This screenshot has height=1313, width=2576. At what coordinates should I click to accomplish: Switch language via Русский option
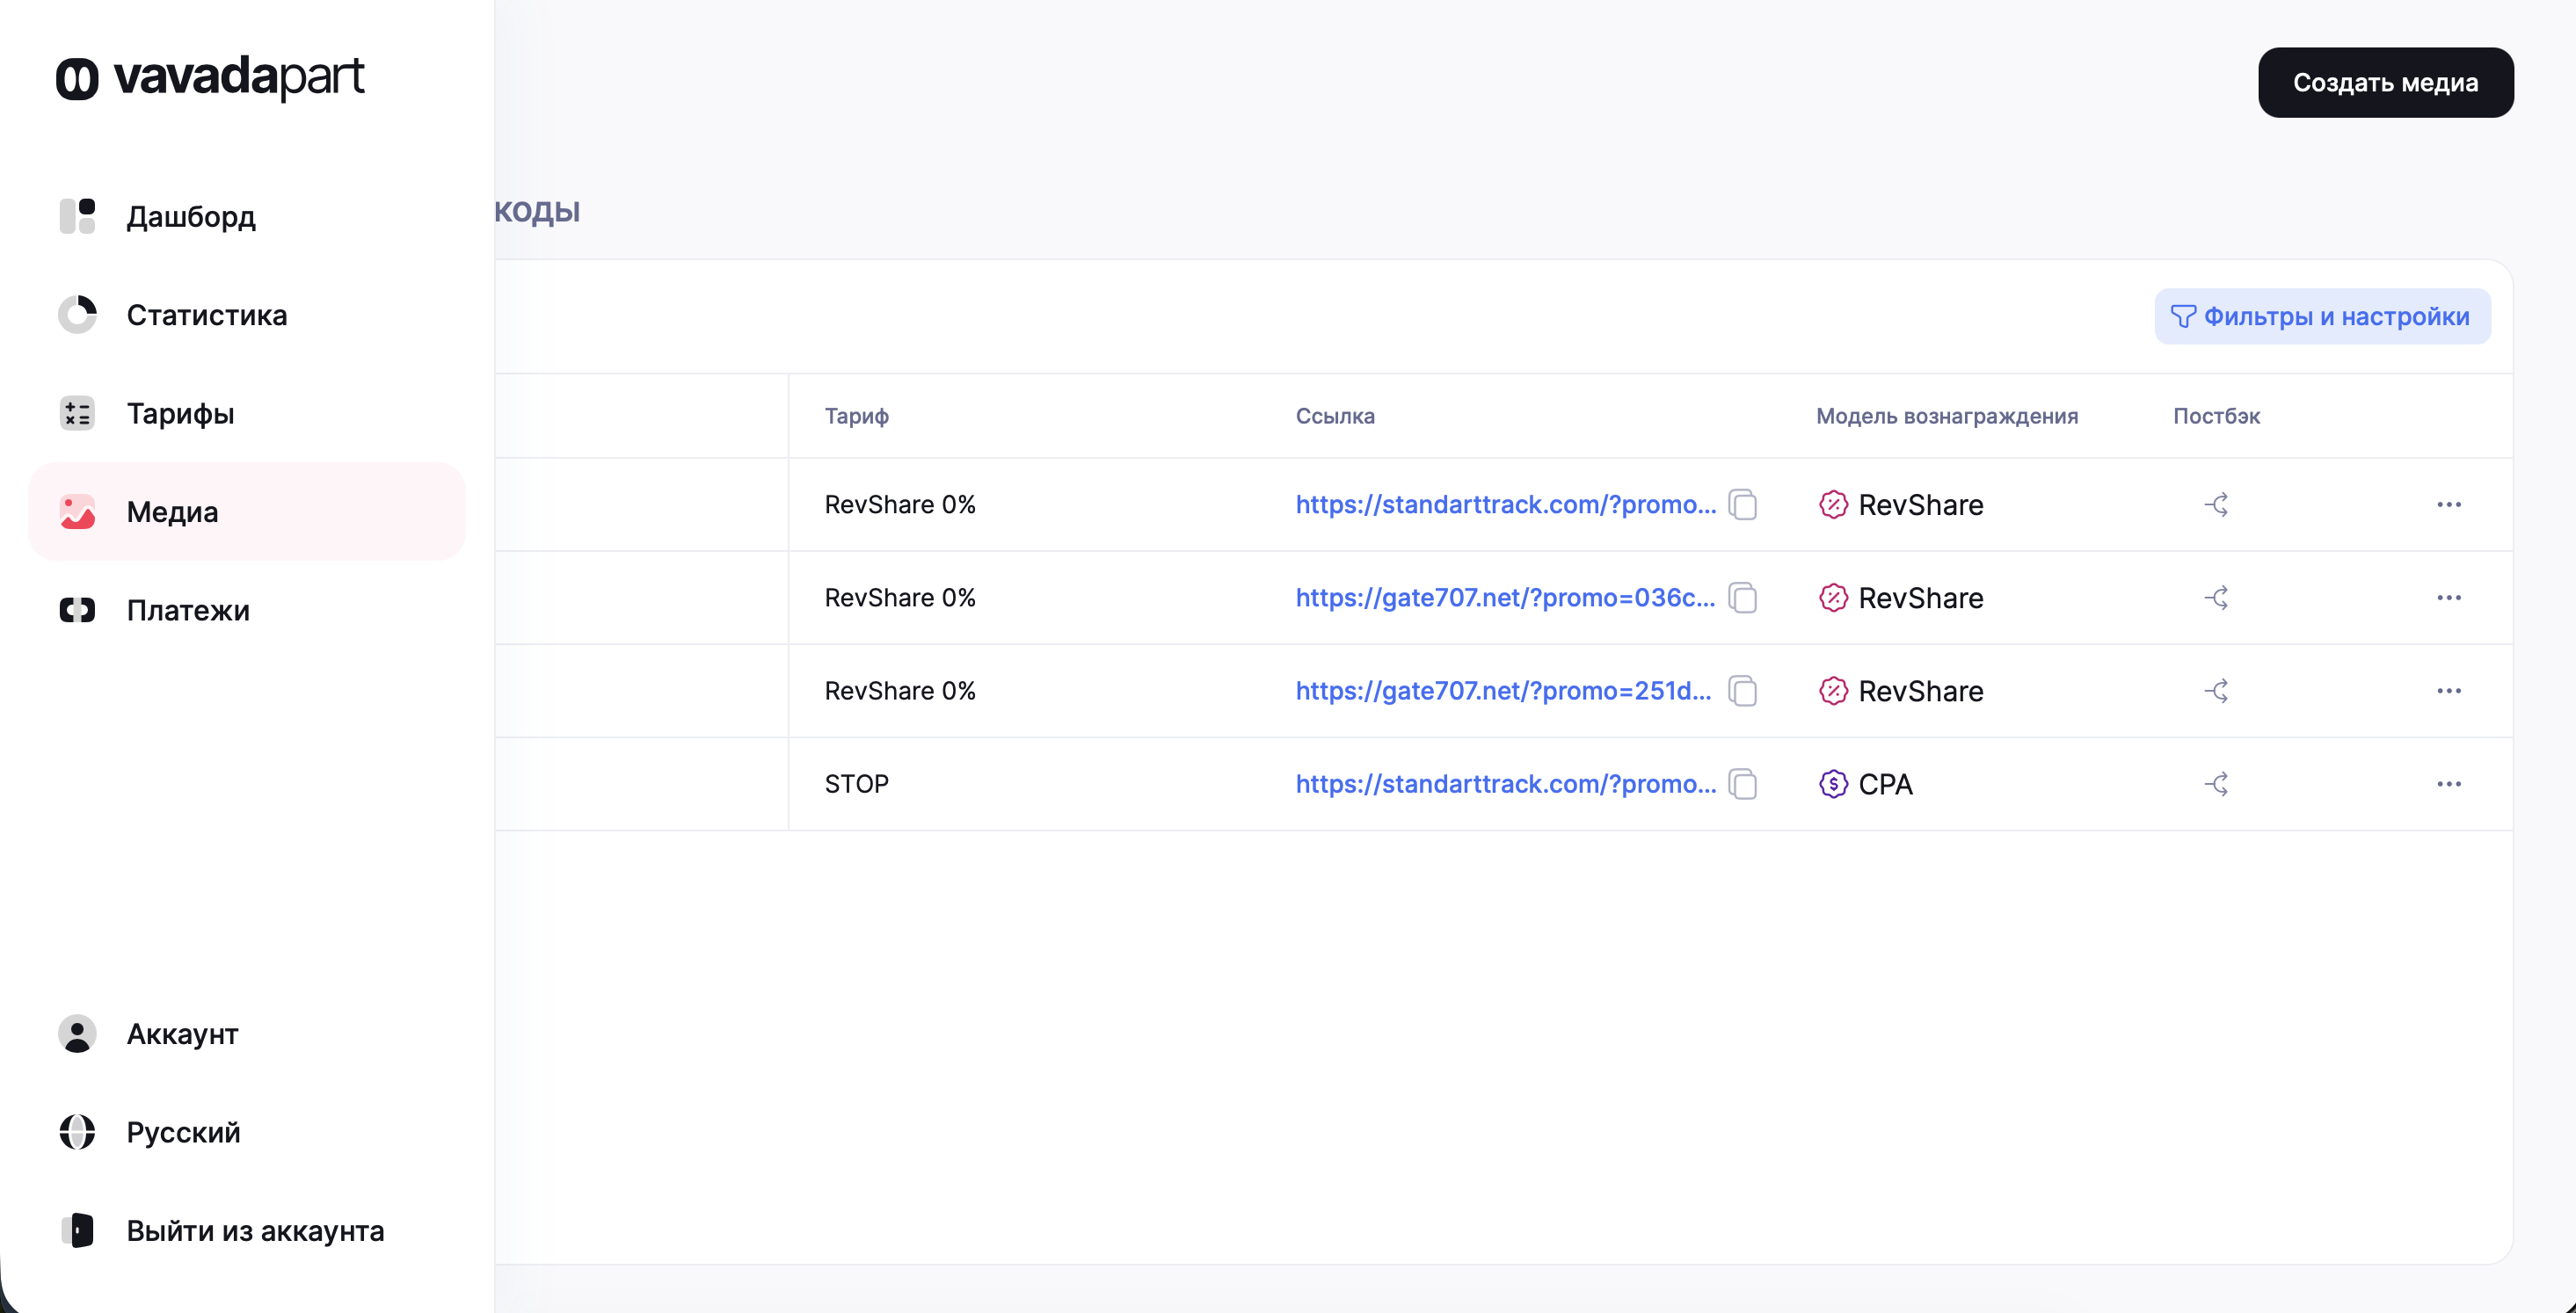click(183, 1132)
